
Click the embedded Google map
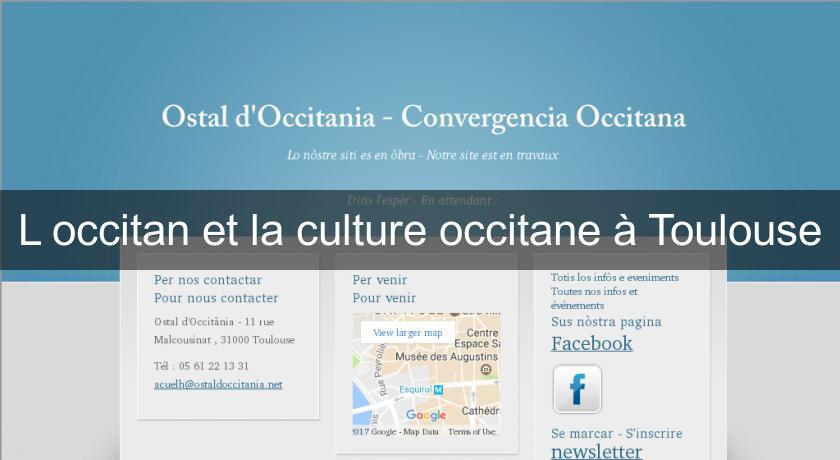click(x=426, y=375)
